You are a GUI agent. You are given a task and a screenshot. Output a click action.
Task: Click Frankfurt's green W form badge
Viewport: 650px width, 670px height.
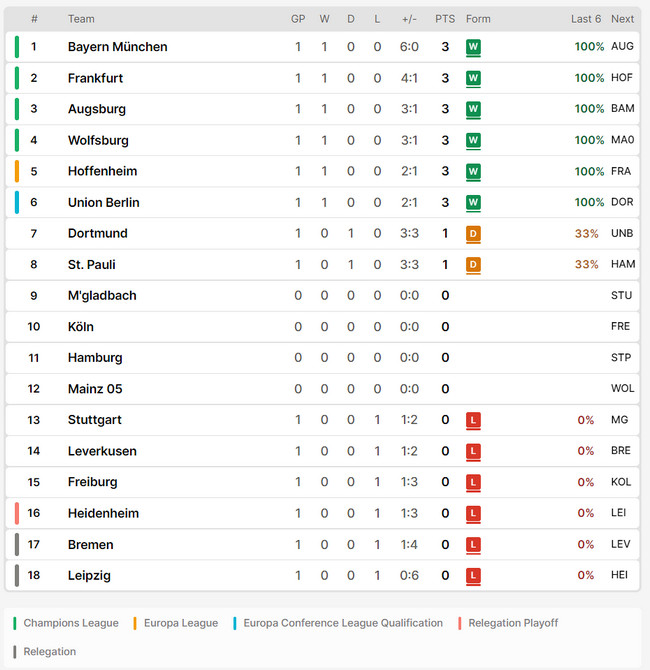click(x=473, y=78)
